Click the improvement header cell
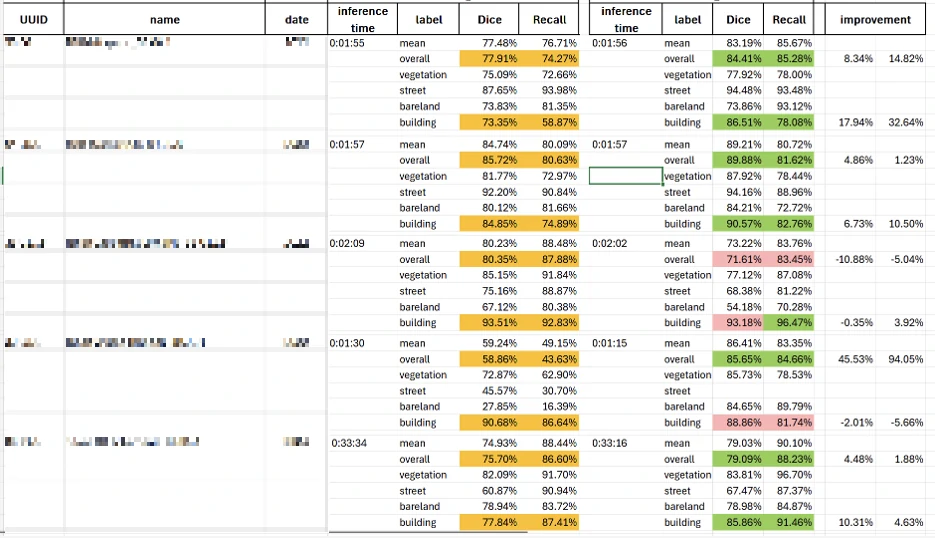This screenshot has height=538, width=935. click(x=875, y=19)
